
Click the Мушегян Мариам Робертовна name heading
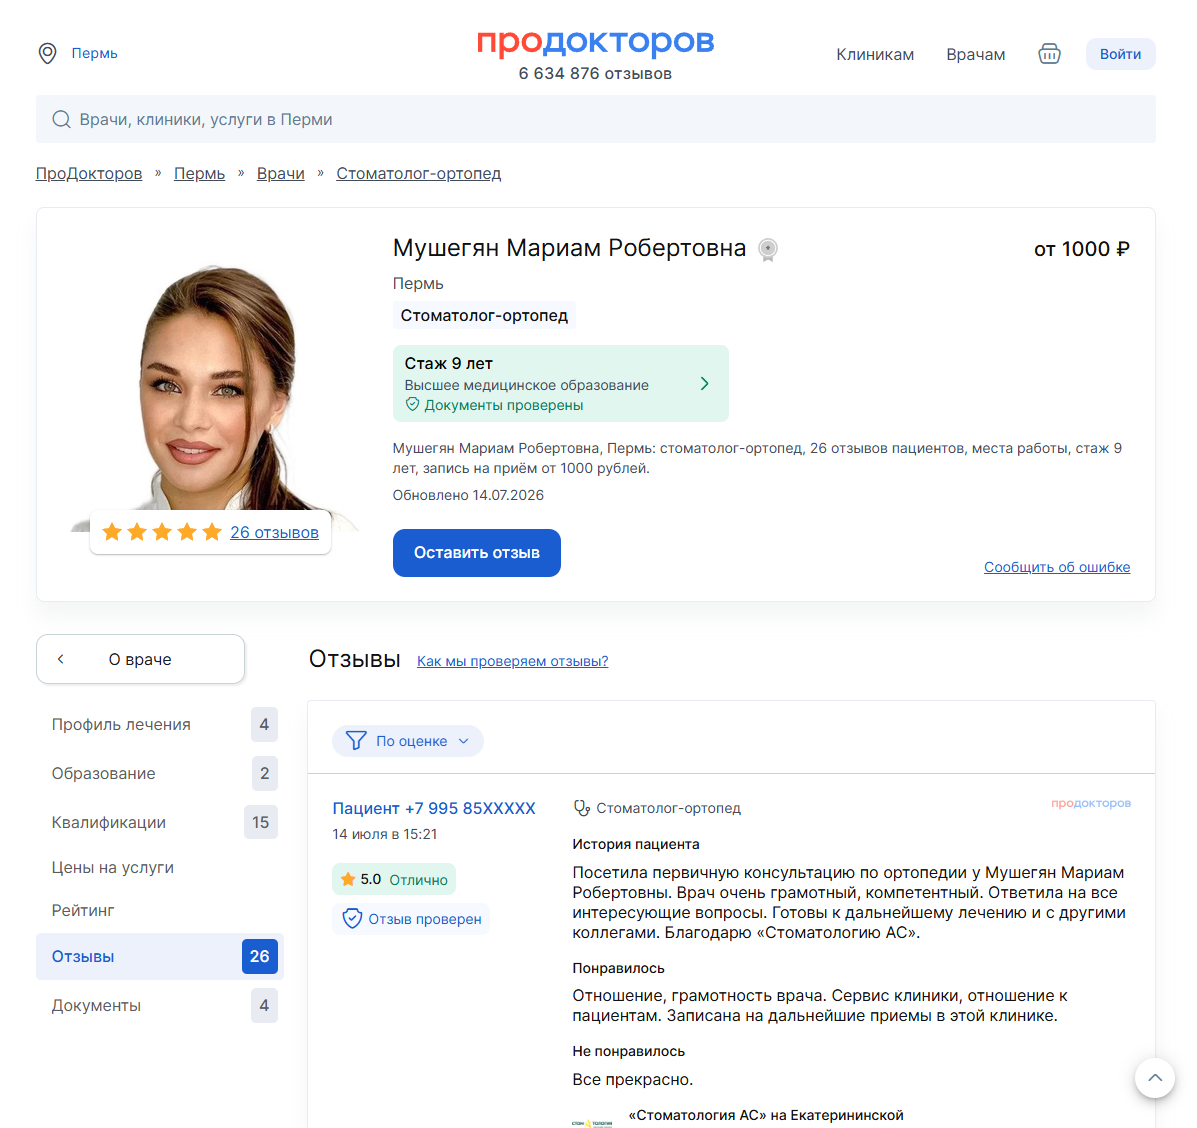[x=569, y=248]
